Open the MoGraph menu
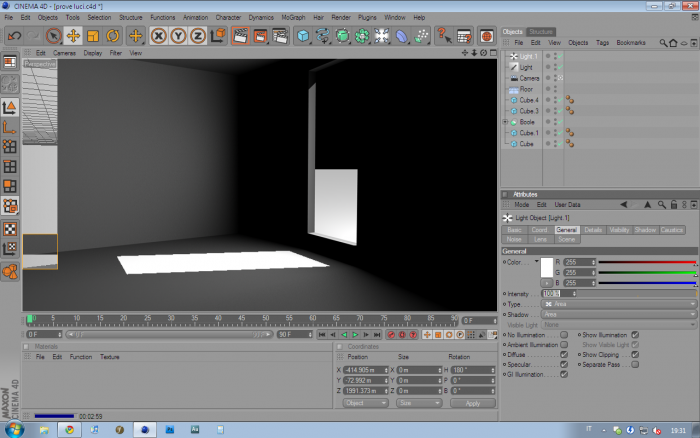Image resolution: width=700 pixels, height=438 pixels. click(x=293, y=17)
